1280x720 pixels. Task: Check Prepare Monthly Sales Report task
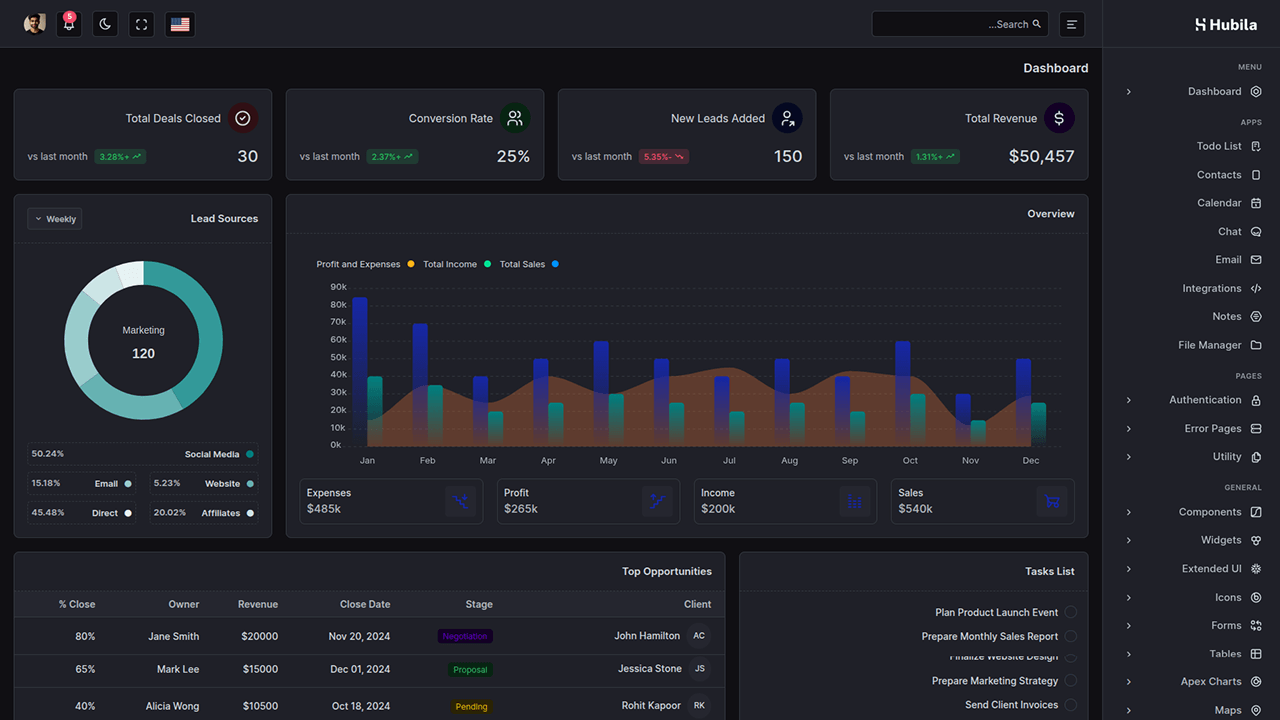[x=1070, y=636]
